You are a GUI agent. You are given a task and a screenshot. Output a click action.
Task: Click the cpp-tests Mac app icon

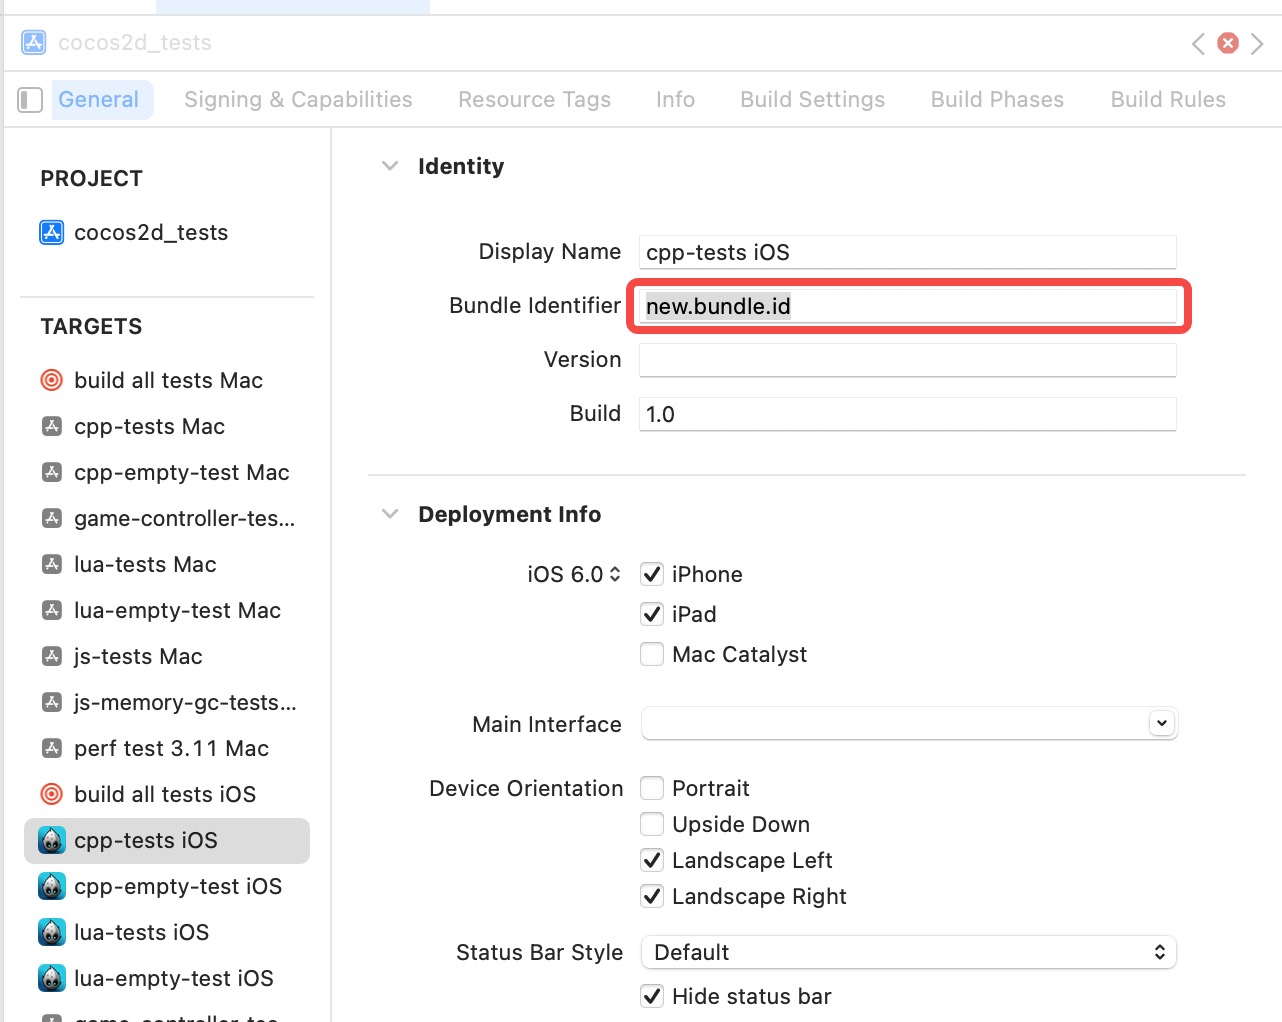coord(52,426)
